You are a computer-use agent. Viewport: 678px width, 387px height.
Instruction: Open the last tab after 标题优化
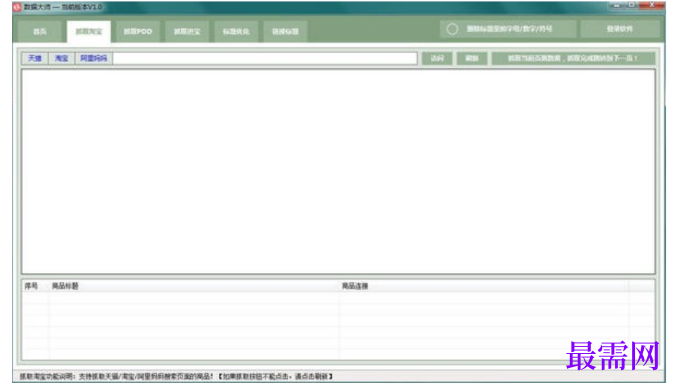tap(285, 32)
